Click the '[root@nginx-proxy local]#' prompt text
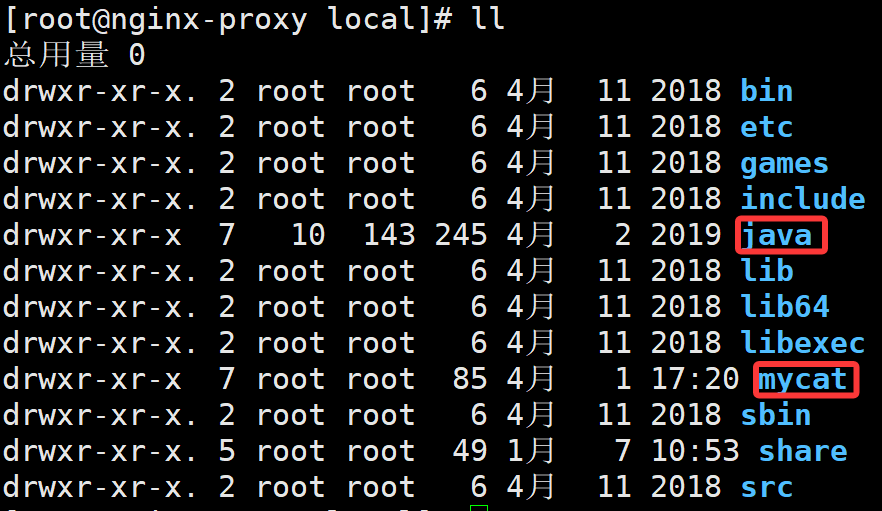 228,20
